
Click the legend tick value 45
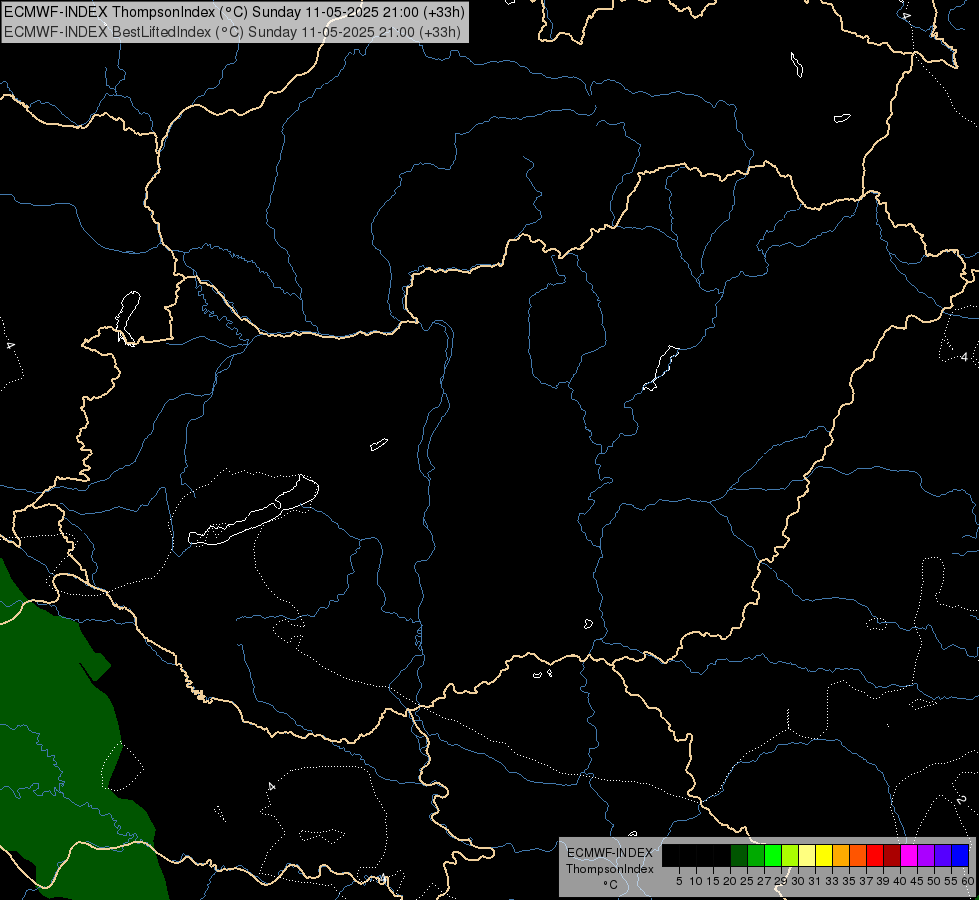[917, 881]
